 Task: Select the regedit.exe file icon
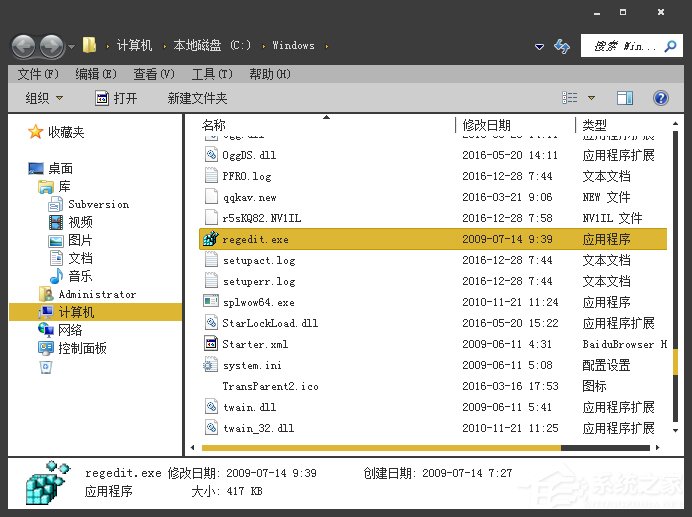pos(211,239)
